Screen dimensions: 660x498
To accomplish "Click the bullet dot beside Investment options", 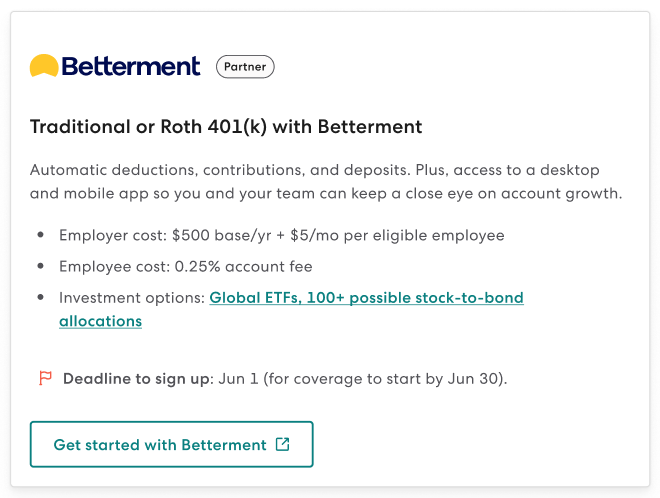I will pyautogui.click(x=40, y=297).
